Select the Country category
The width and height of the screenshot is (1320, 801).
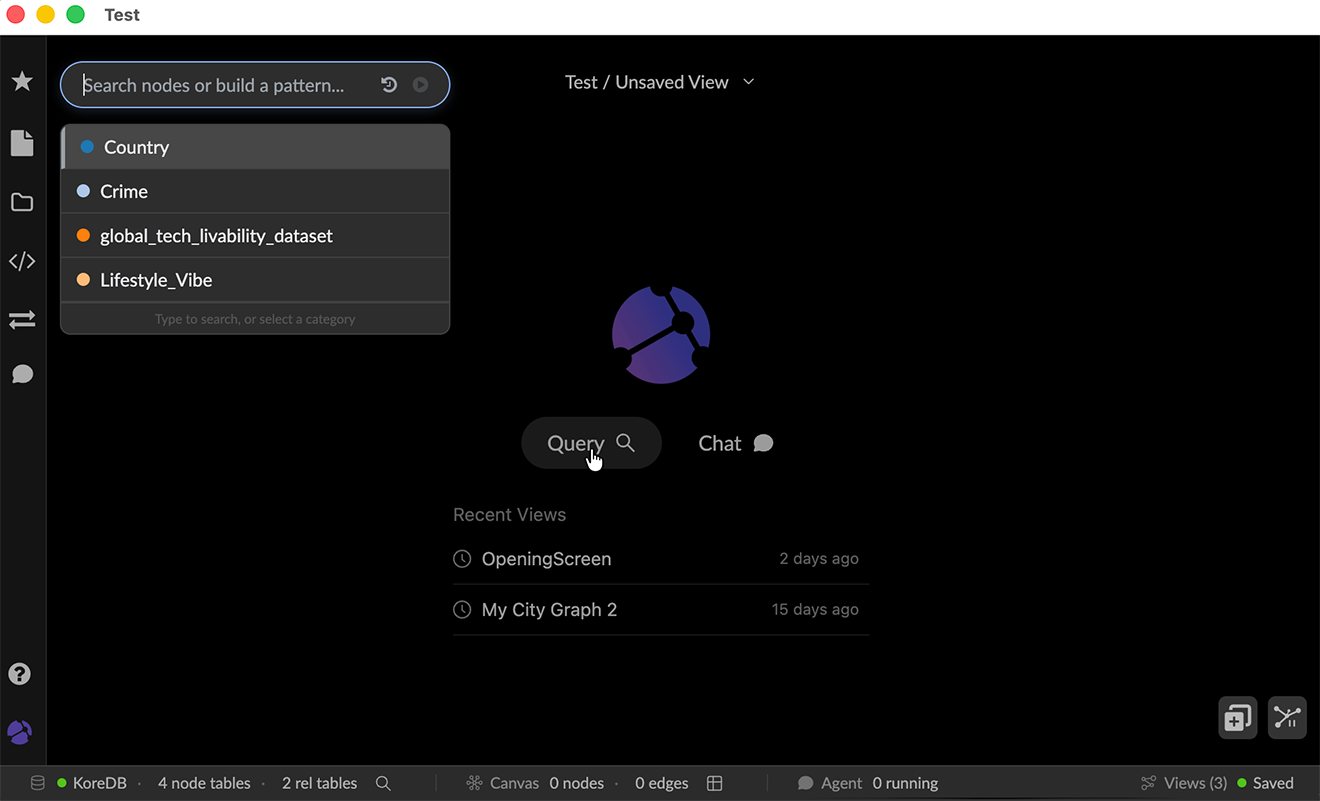click(x=255, y=147)
